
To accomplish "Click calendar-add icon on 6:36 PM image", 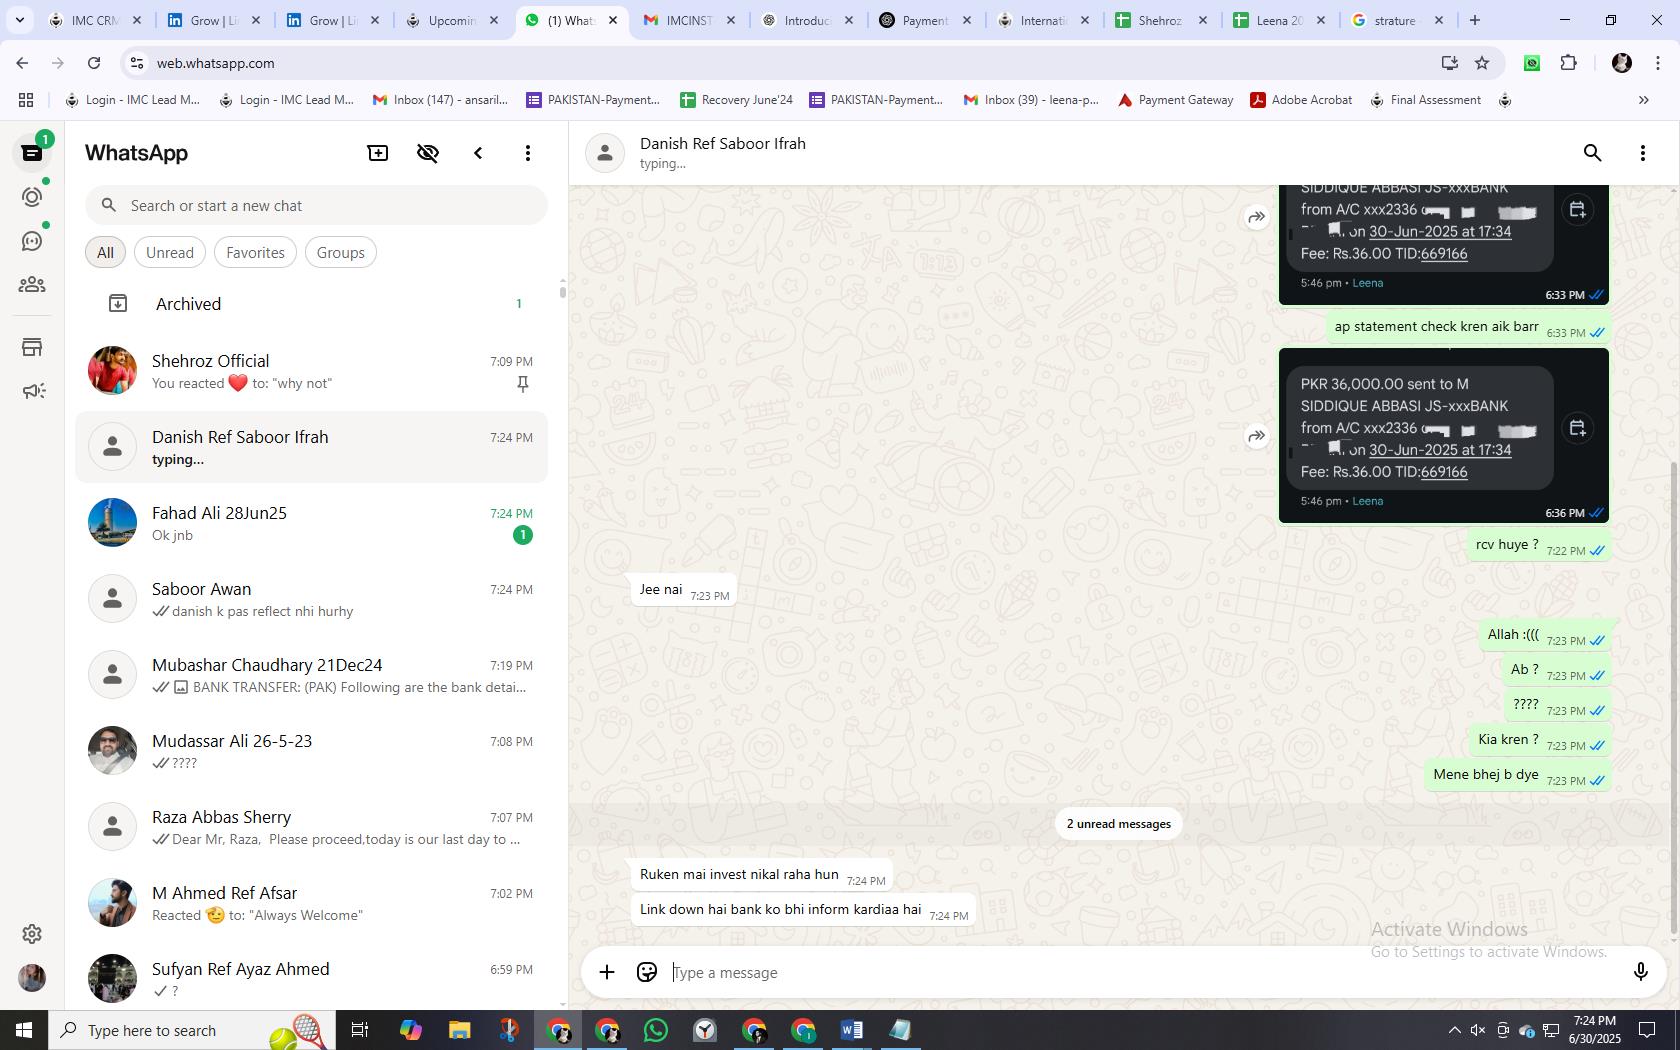I will [x=1577, y=428].
